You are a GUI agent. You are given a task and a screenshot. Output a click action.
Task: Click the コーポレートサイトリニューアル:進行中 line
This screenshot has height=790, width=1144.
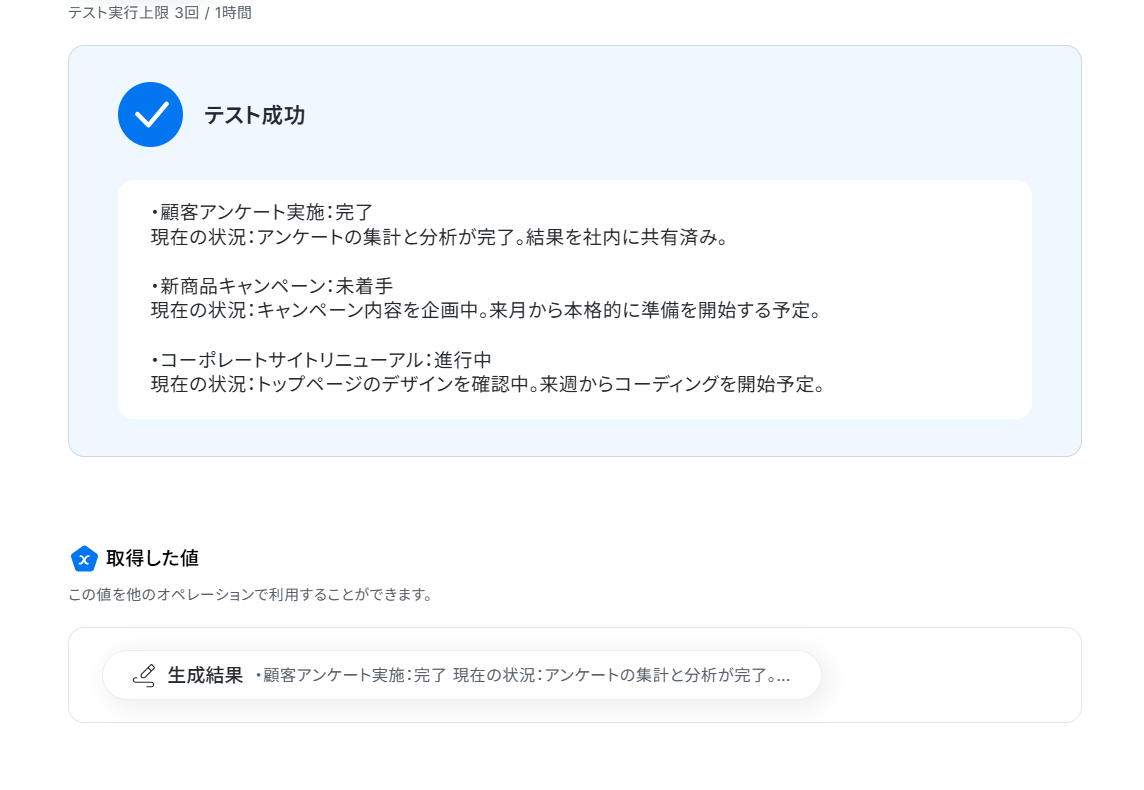tap(321, 360)
